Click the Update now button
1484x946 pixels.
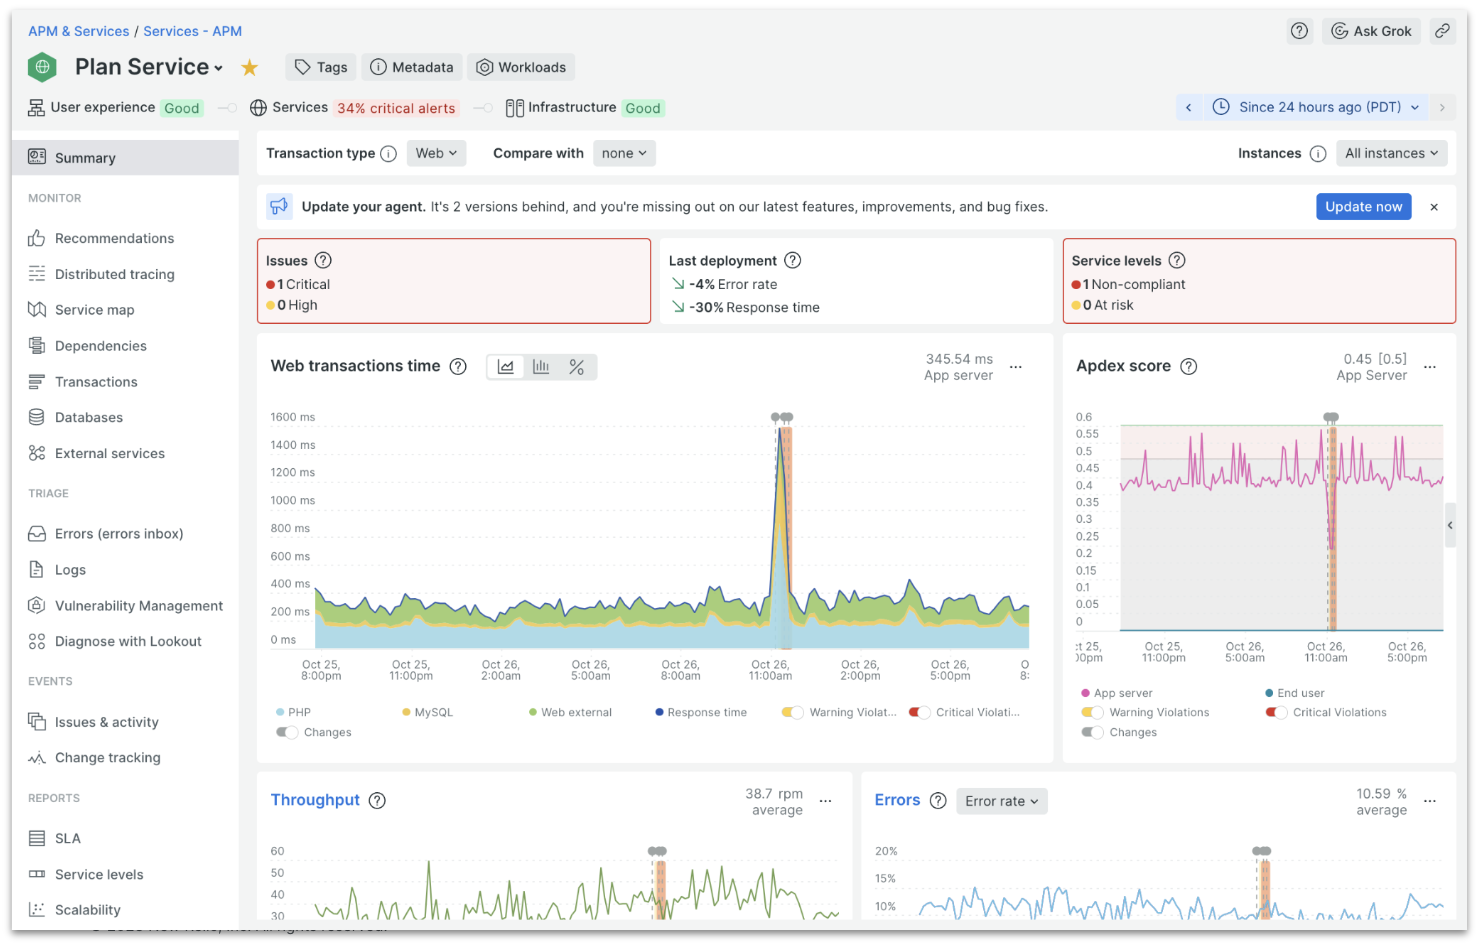pyautogui.click(x=1364, y=207)
